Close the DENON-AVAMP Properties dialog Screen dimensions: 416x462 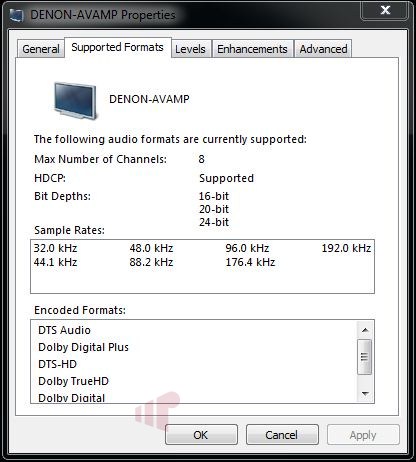coord(385,10)
